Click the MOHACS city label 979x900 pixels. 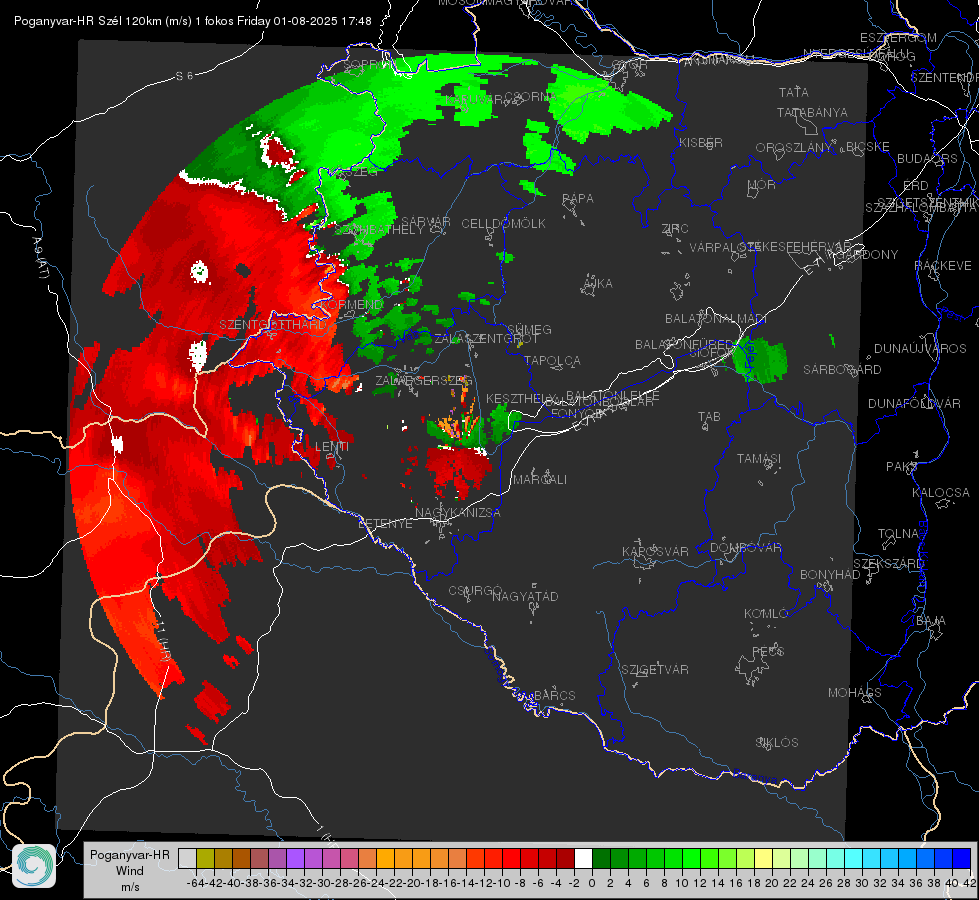coord(854,693)
